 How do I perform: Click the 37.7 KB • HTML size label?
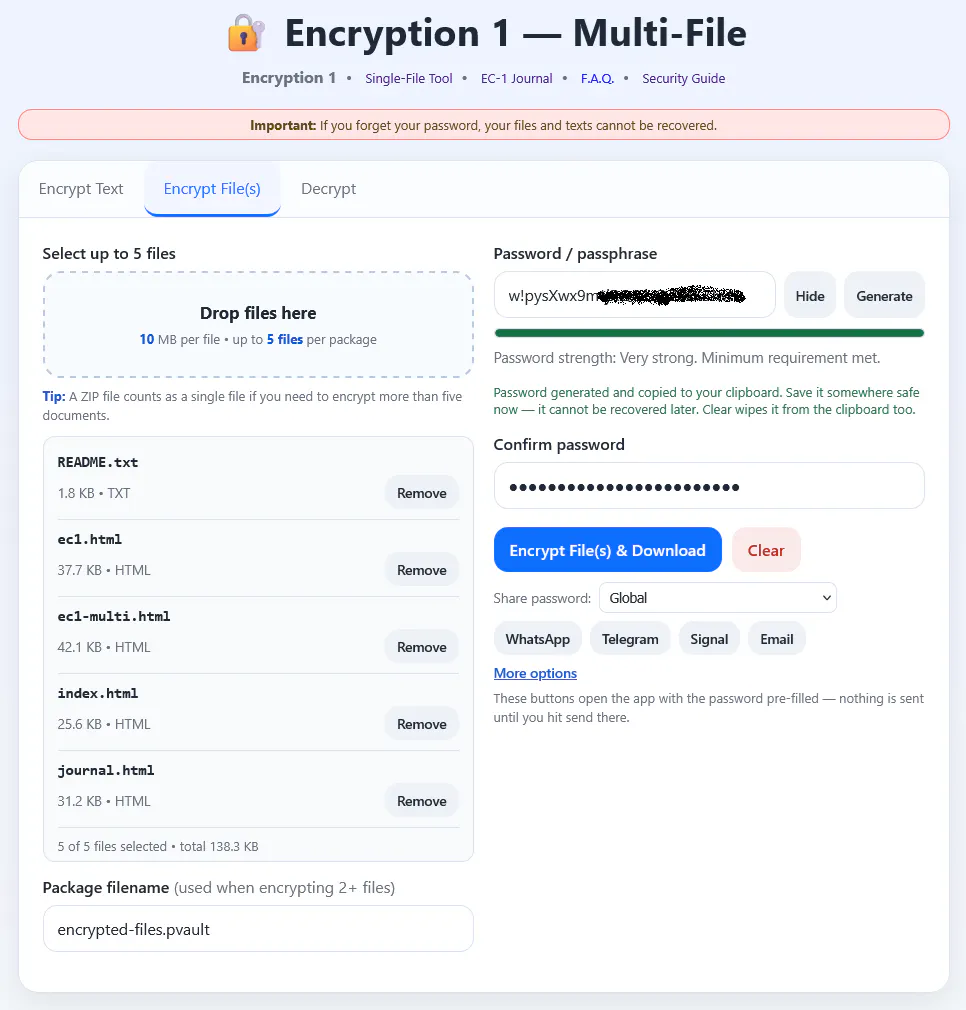pos(104,570)
